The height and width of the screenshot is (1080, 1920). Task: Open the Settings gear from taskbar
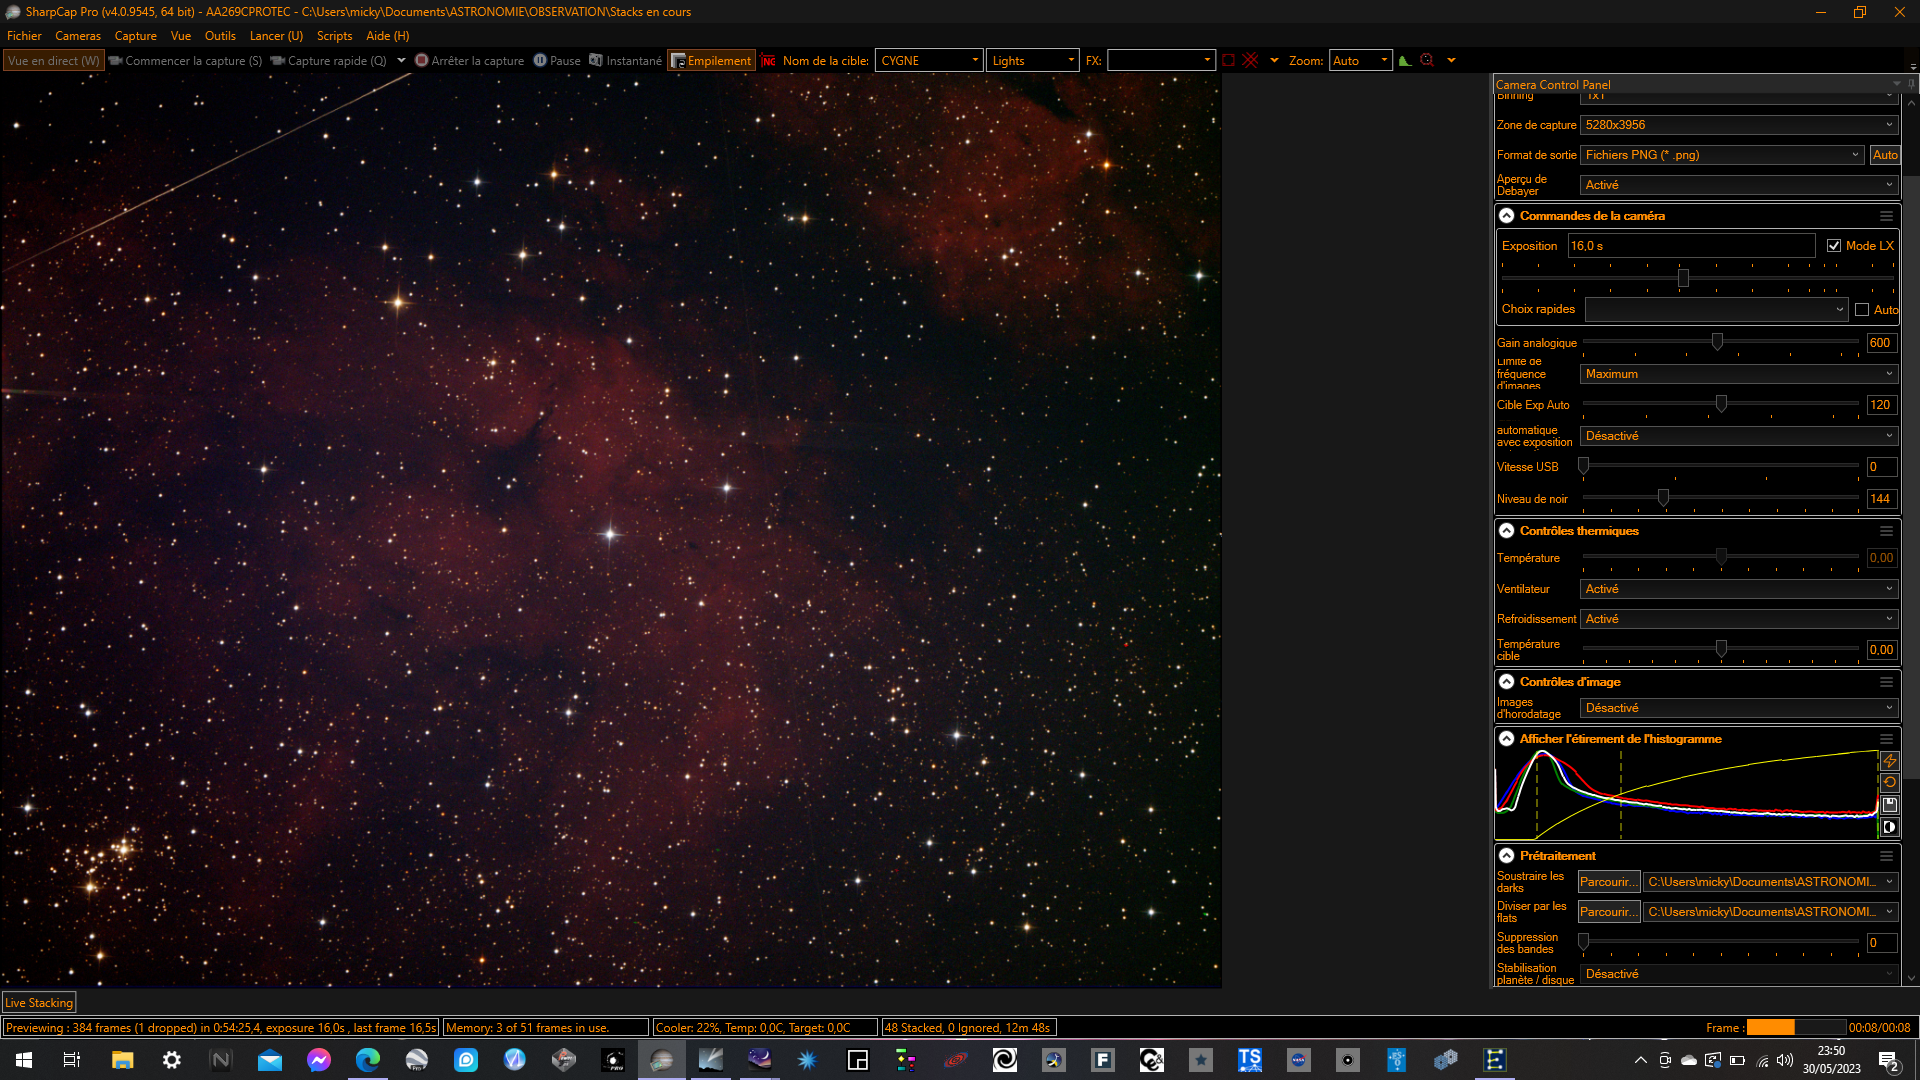coord(172,1060)
